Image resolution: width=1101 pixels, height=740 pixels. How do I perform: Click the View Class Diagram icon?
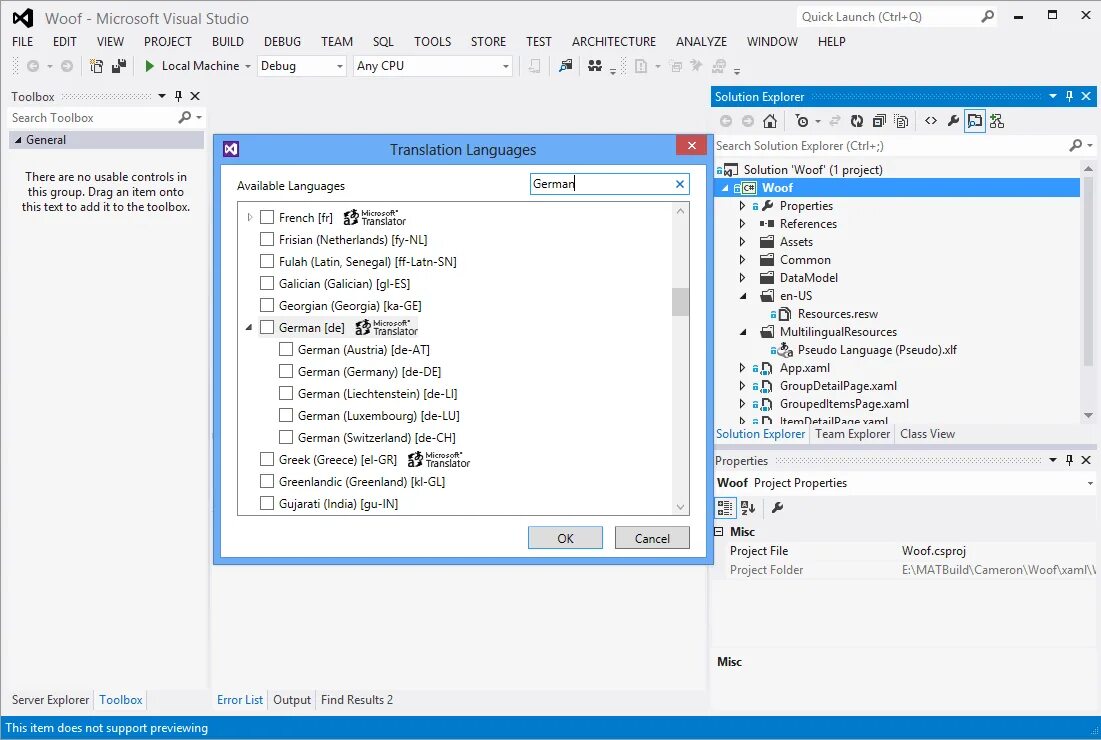pos(997,121)
